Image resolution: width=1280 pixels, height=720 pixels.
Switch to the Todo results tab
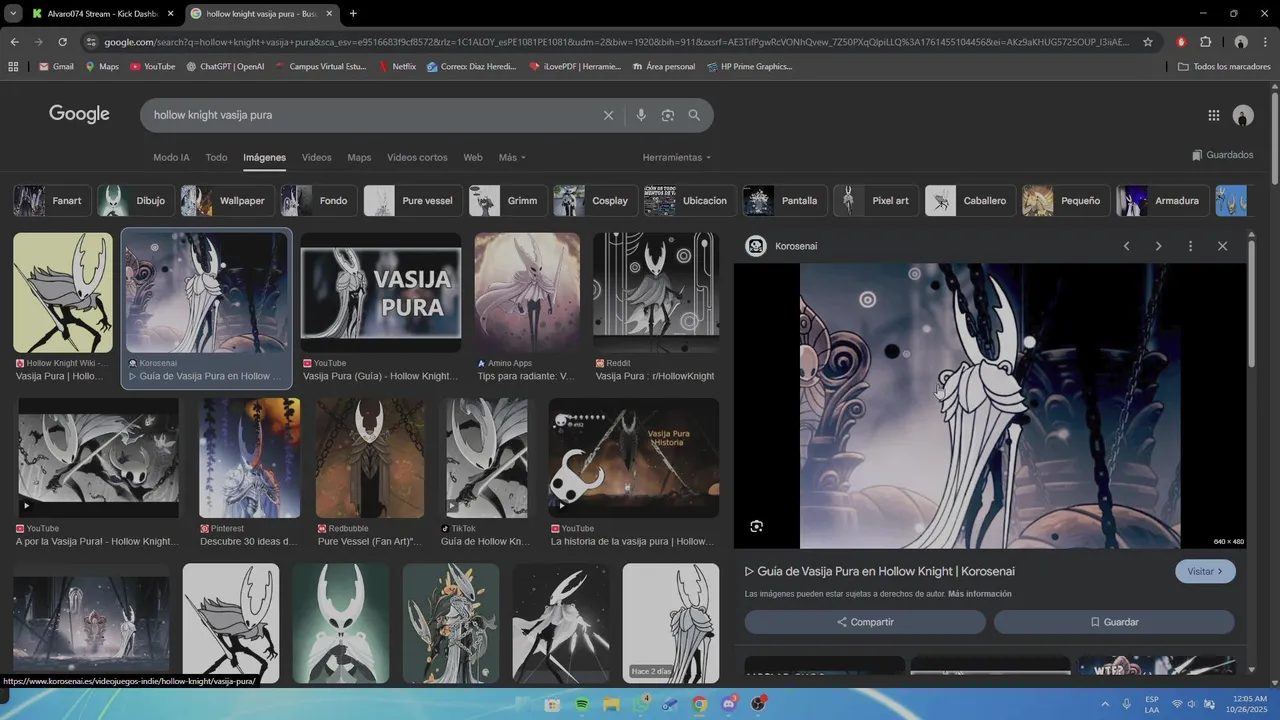pyautogui.click(x=216, y=158)
